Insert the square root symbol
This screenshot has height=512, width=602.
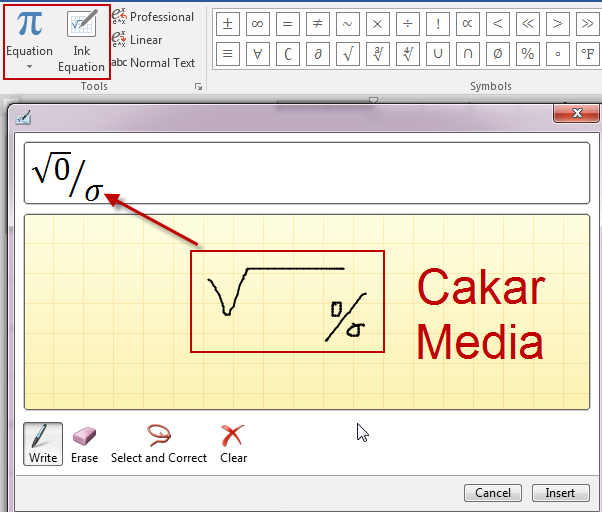click(x=348, y=54)
